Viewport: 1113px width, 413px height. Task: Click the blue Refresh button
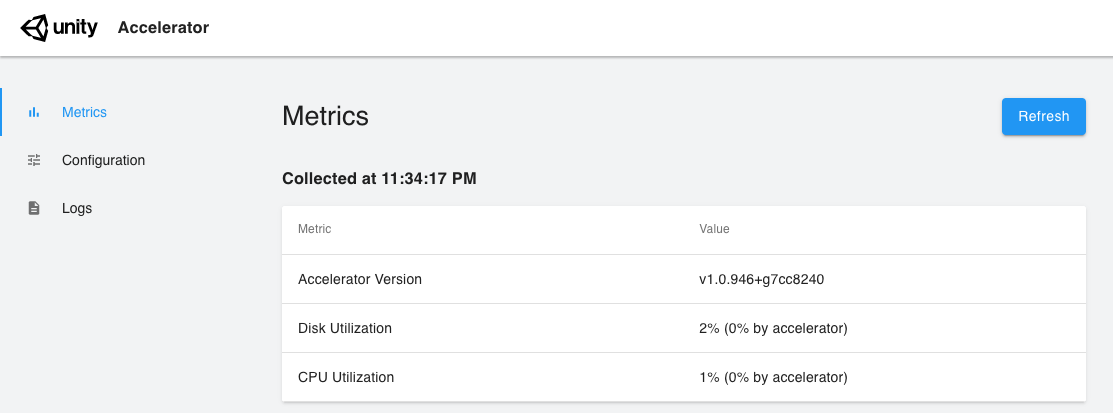click(1043, 116)
